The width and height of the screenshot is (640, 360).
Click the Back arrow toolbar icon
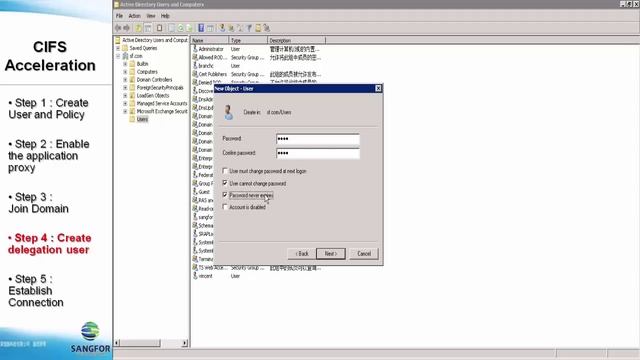118,28
